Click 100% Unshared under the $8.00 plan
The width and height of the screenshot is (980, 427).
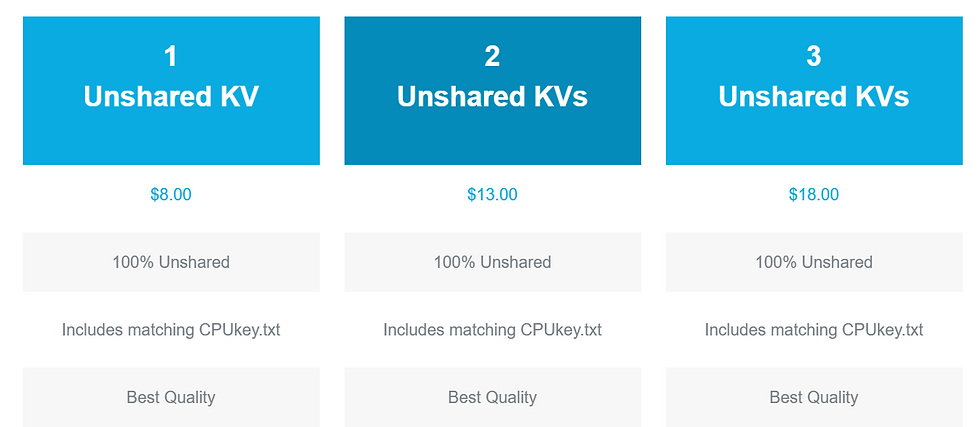pos(171,262)
